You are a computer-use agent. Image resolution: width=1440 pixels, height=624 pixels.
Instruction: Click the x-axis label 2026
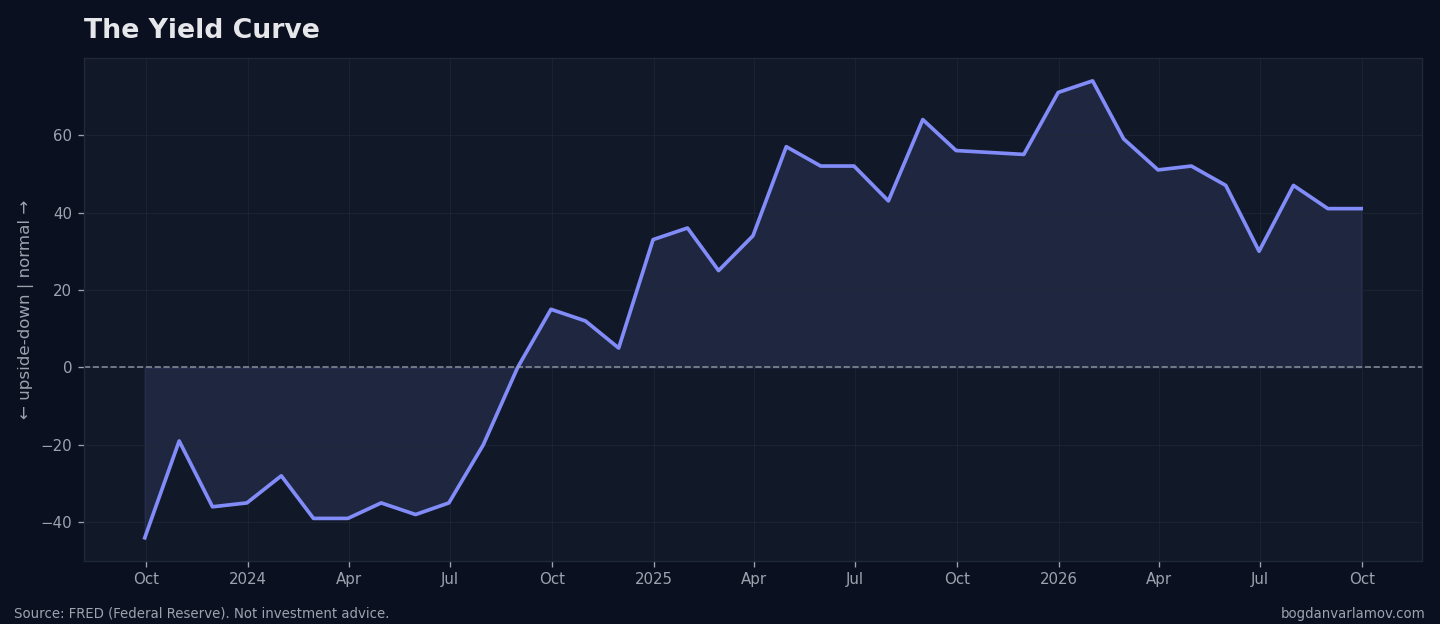tap(1058, 579)
